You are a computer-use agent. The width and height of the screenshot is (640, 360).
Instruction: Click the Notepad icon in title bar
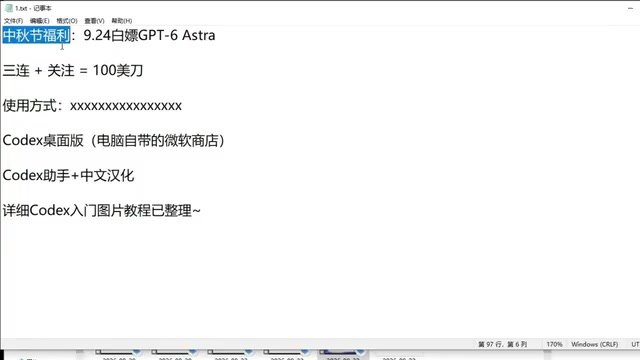pos(9,8)
